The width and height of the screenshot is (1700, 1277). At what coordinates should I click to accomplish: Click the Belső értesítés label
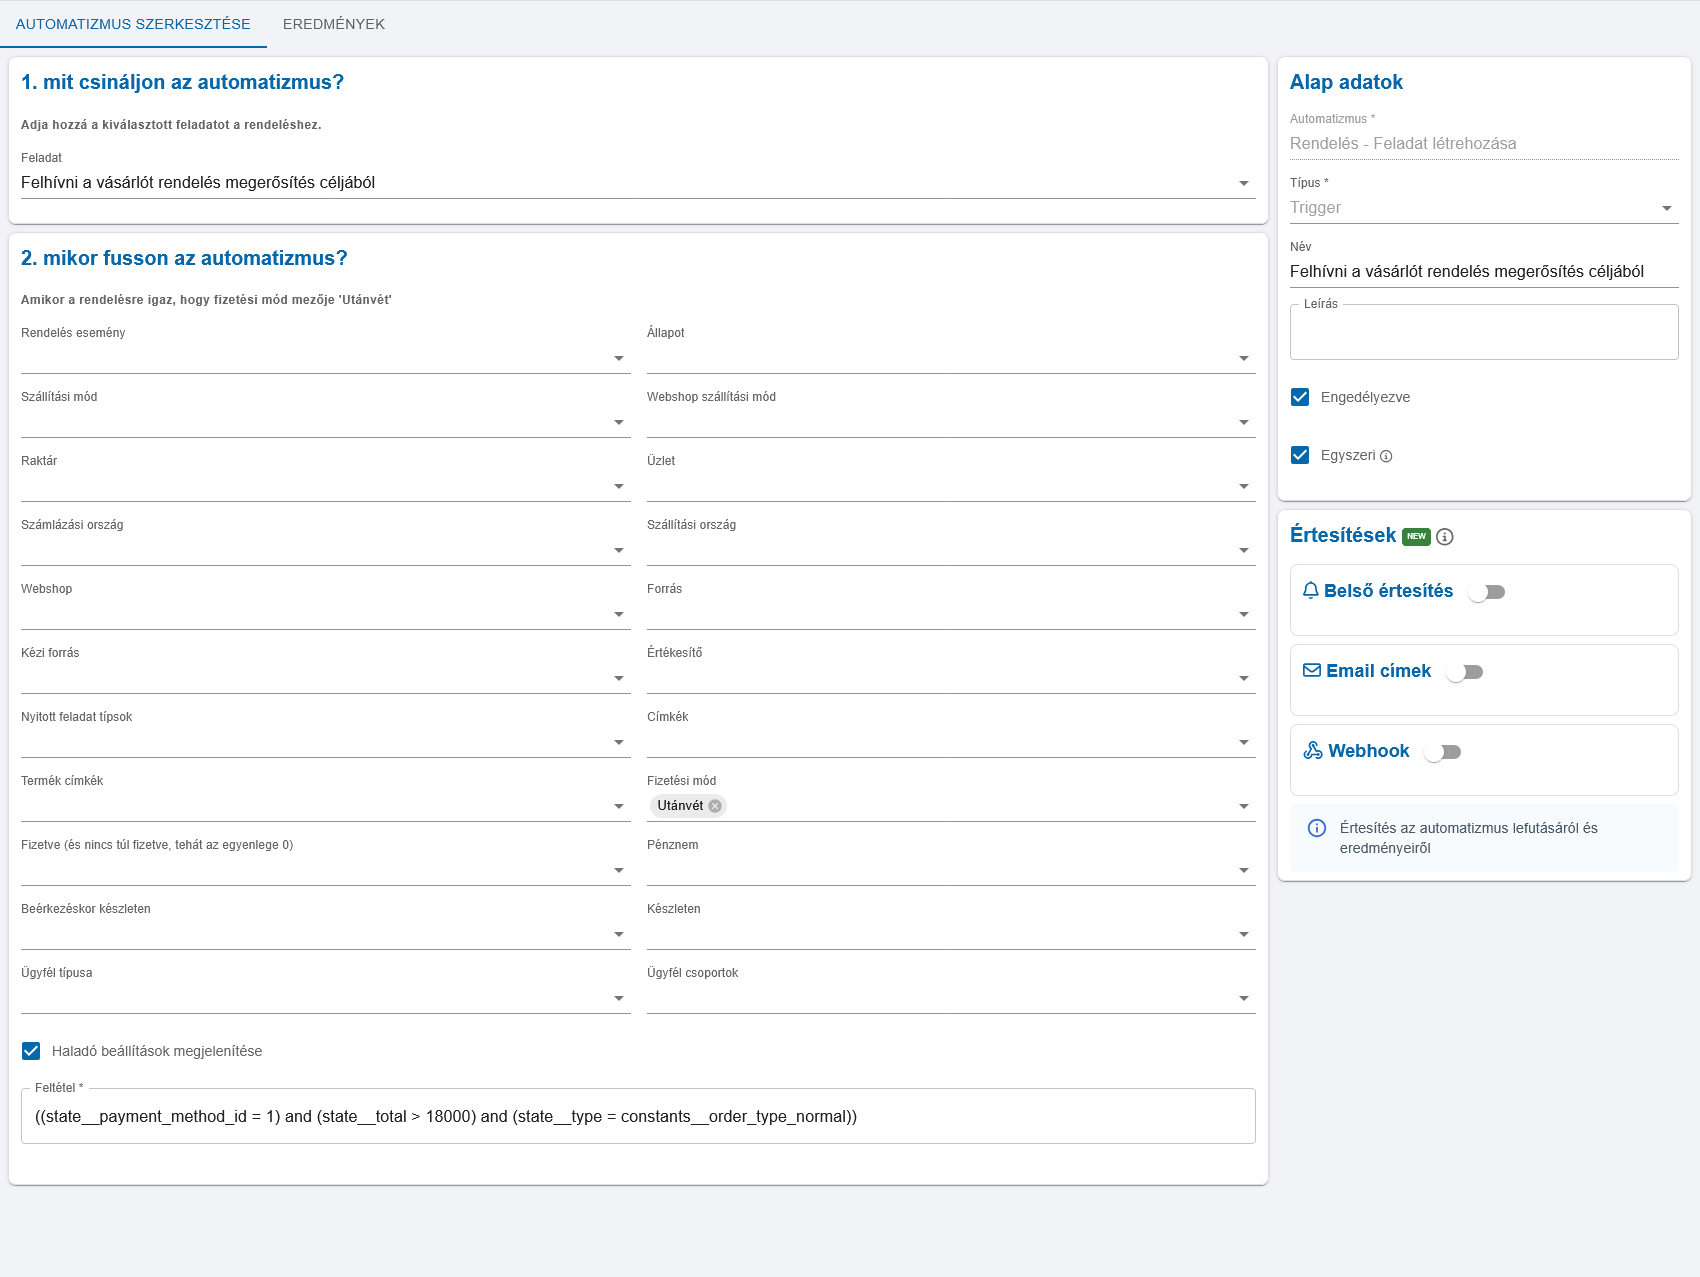pyautogui.click(x=1388, y=591)
